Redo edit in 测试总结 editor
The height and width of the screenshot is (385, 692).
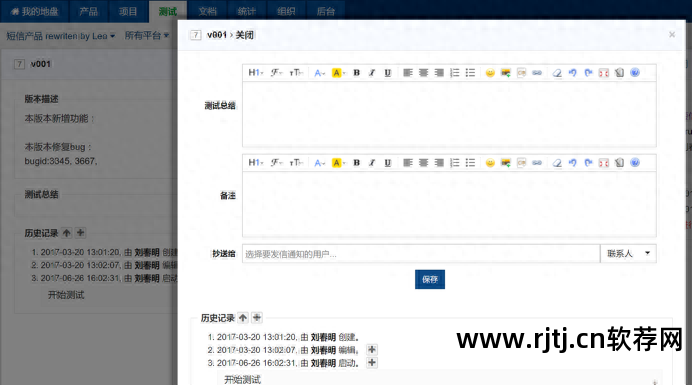[588, 73]
